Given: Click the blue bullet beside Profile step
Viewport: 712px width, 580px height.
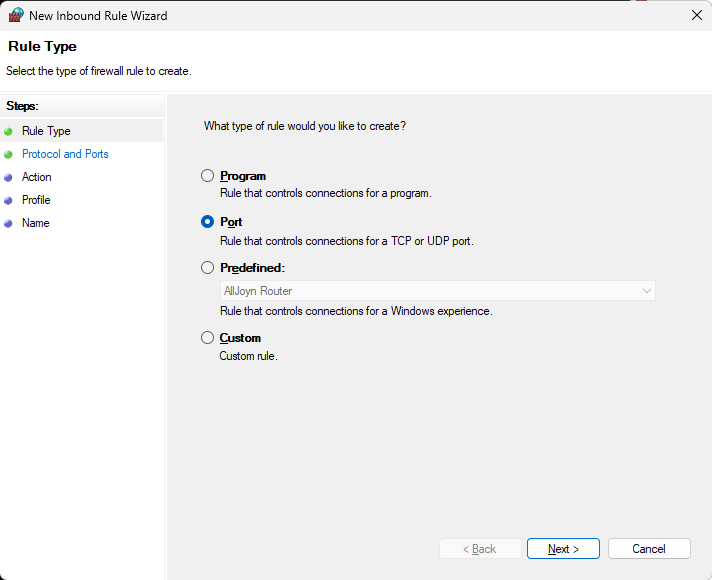Looking at the screenshot, I should point(9,200).
